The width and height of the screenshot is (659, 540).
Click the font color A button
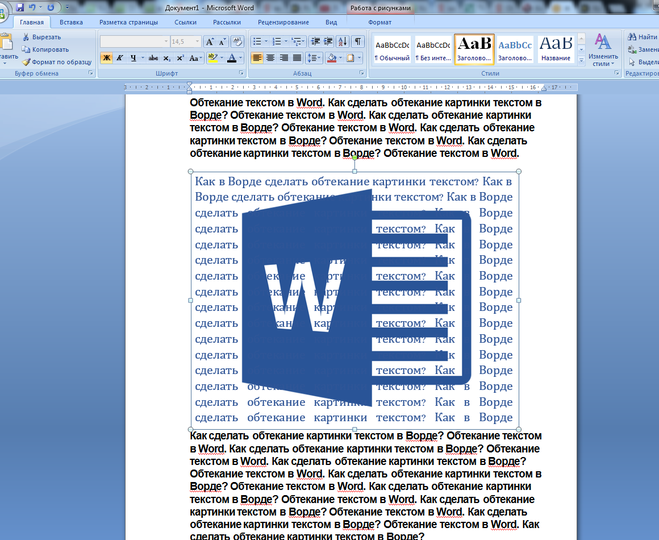232,58
